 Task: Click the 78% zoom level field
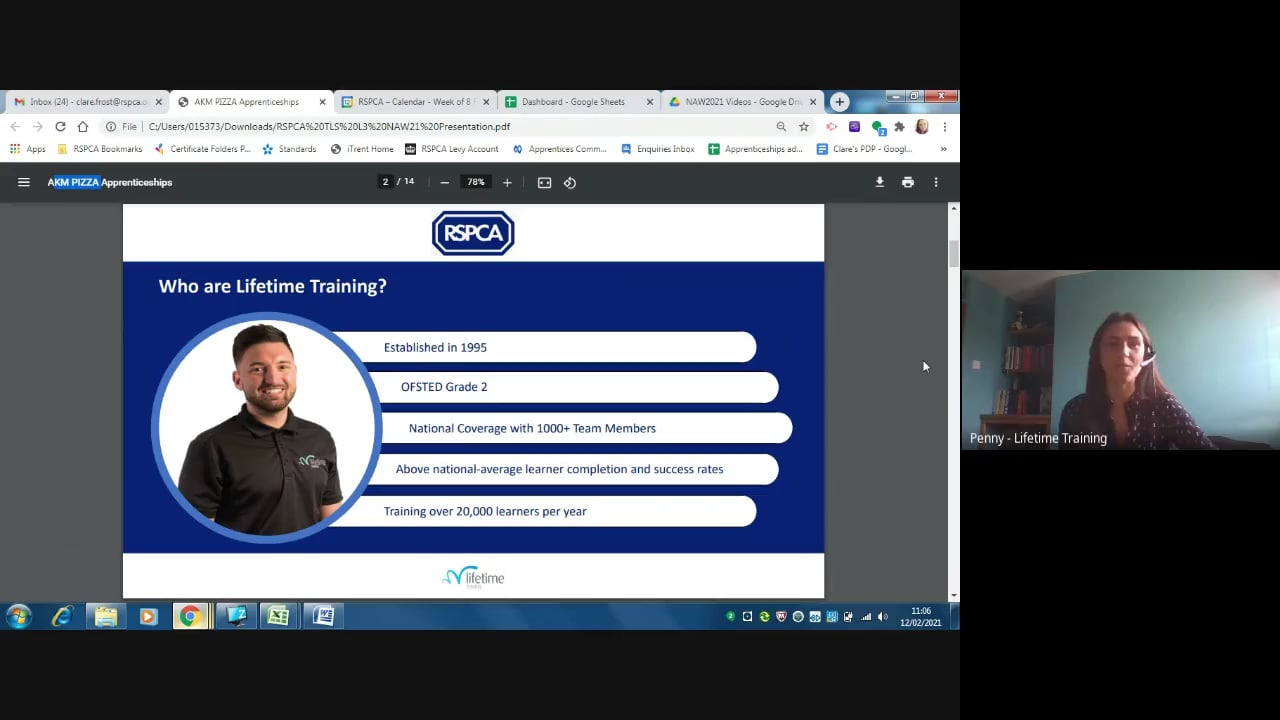tap(475, 182)
